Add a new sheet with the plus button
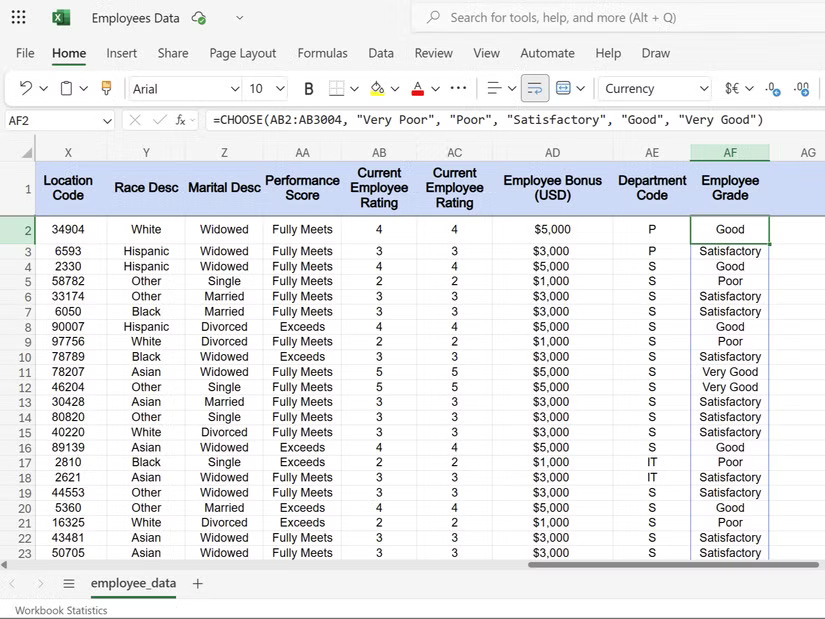Image resolution: width=825 pixels, height=619 pixels. 197,583
